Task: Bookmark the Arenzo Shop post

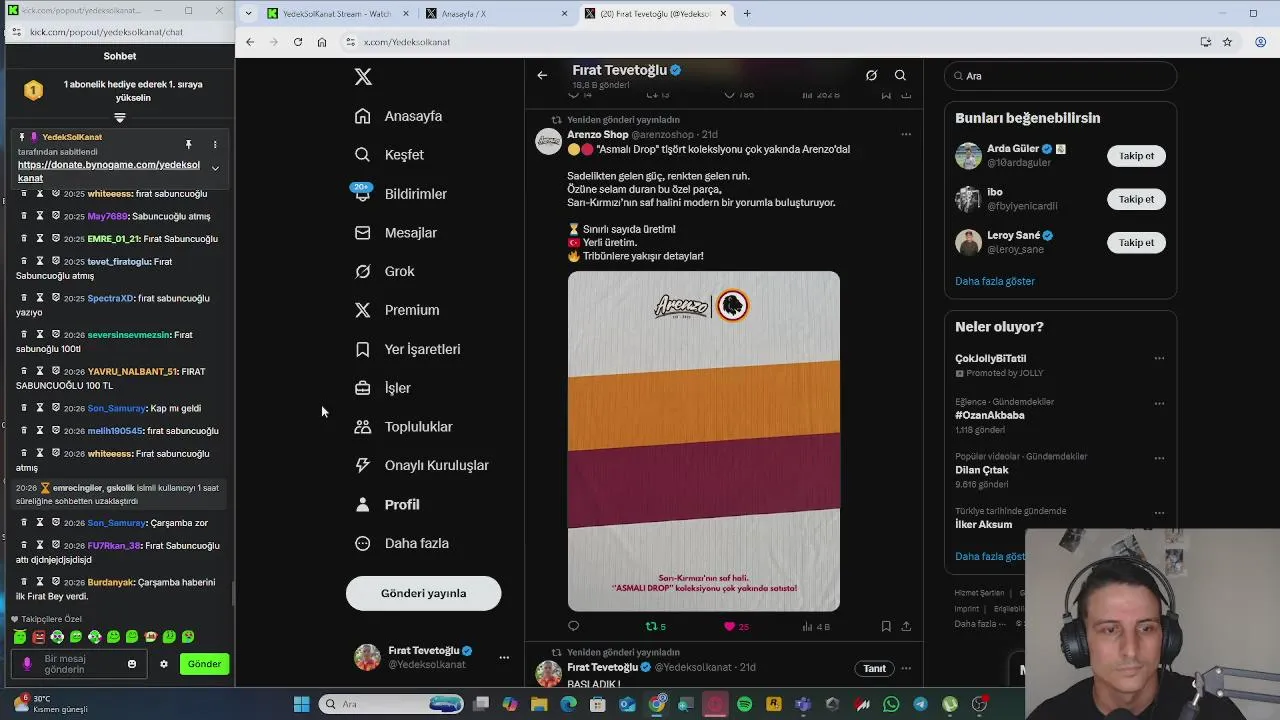Action: [886, 626]
